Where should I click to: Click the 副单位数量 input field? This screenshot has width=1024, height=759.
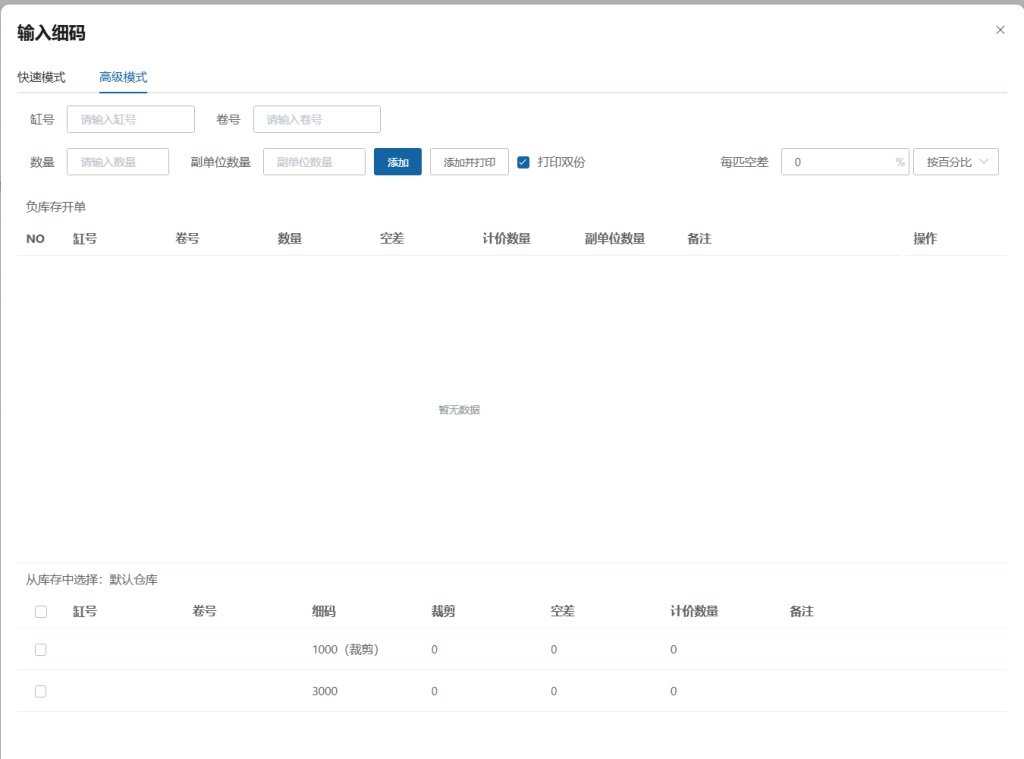coord(314,162)
